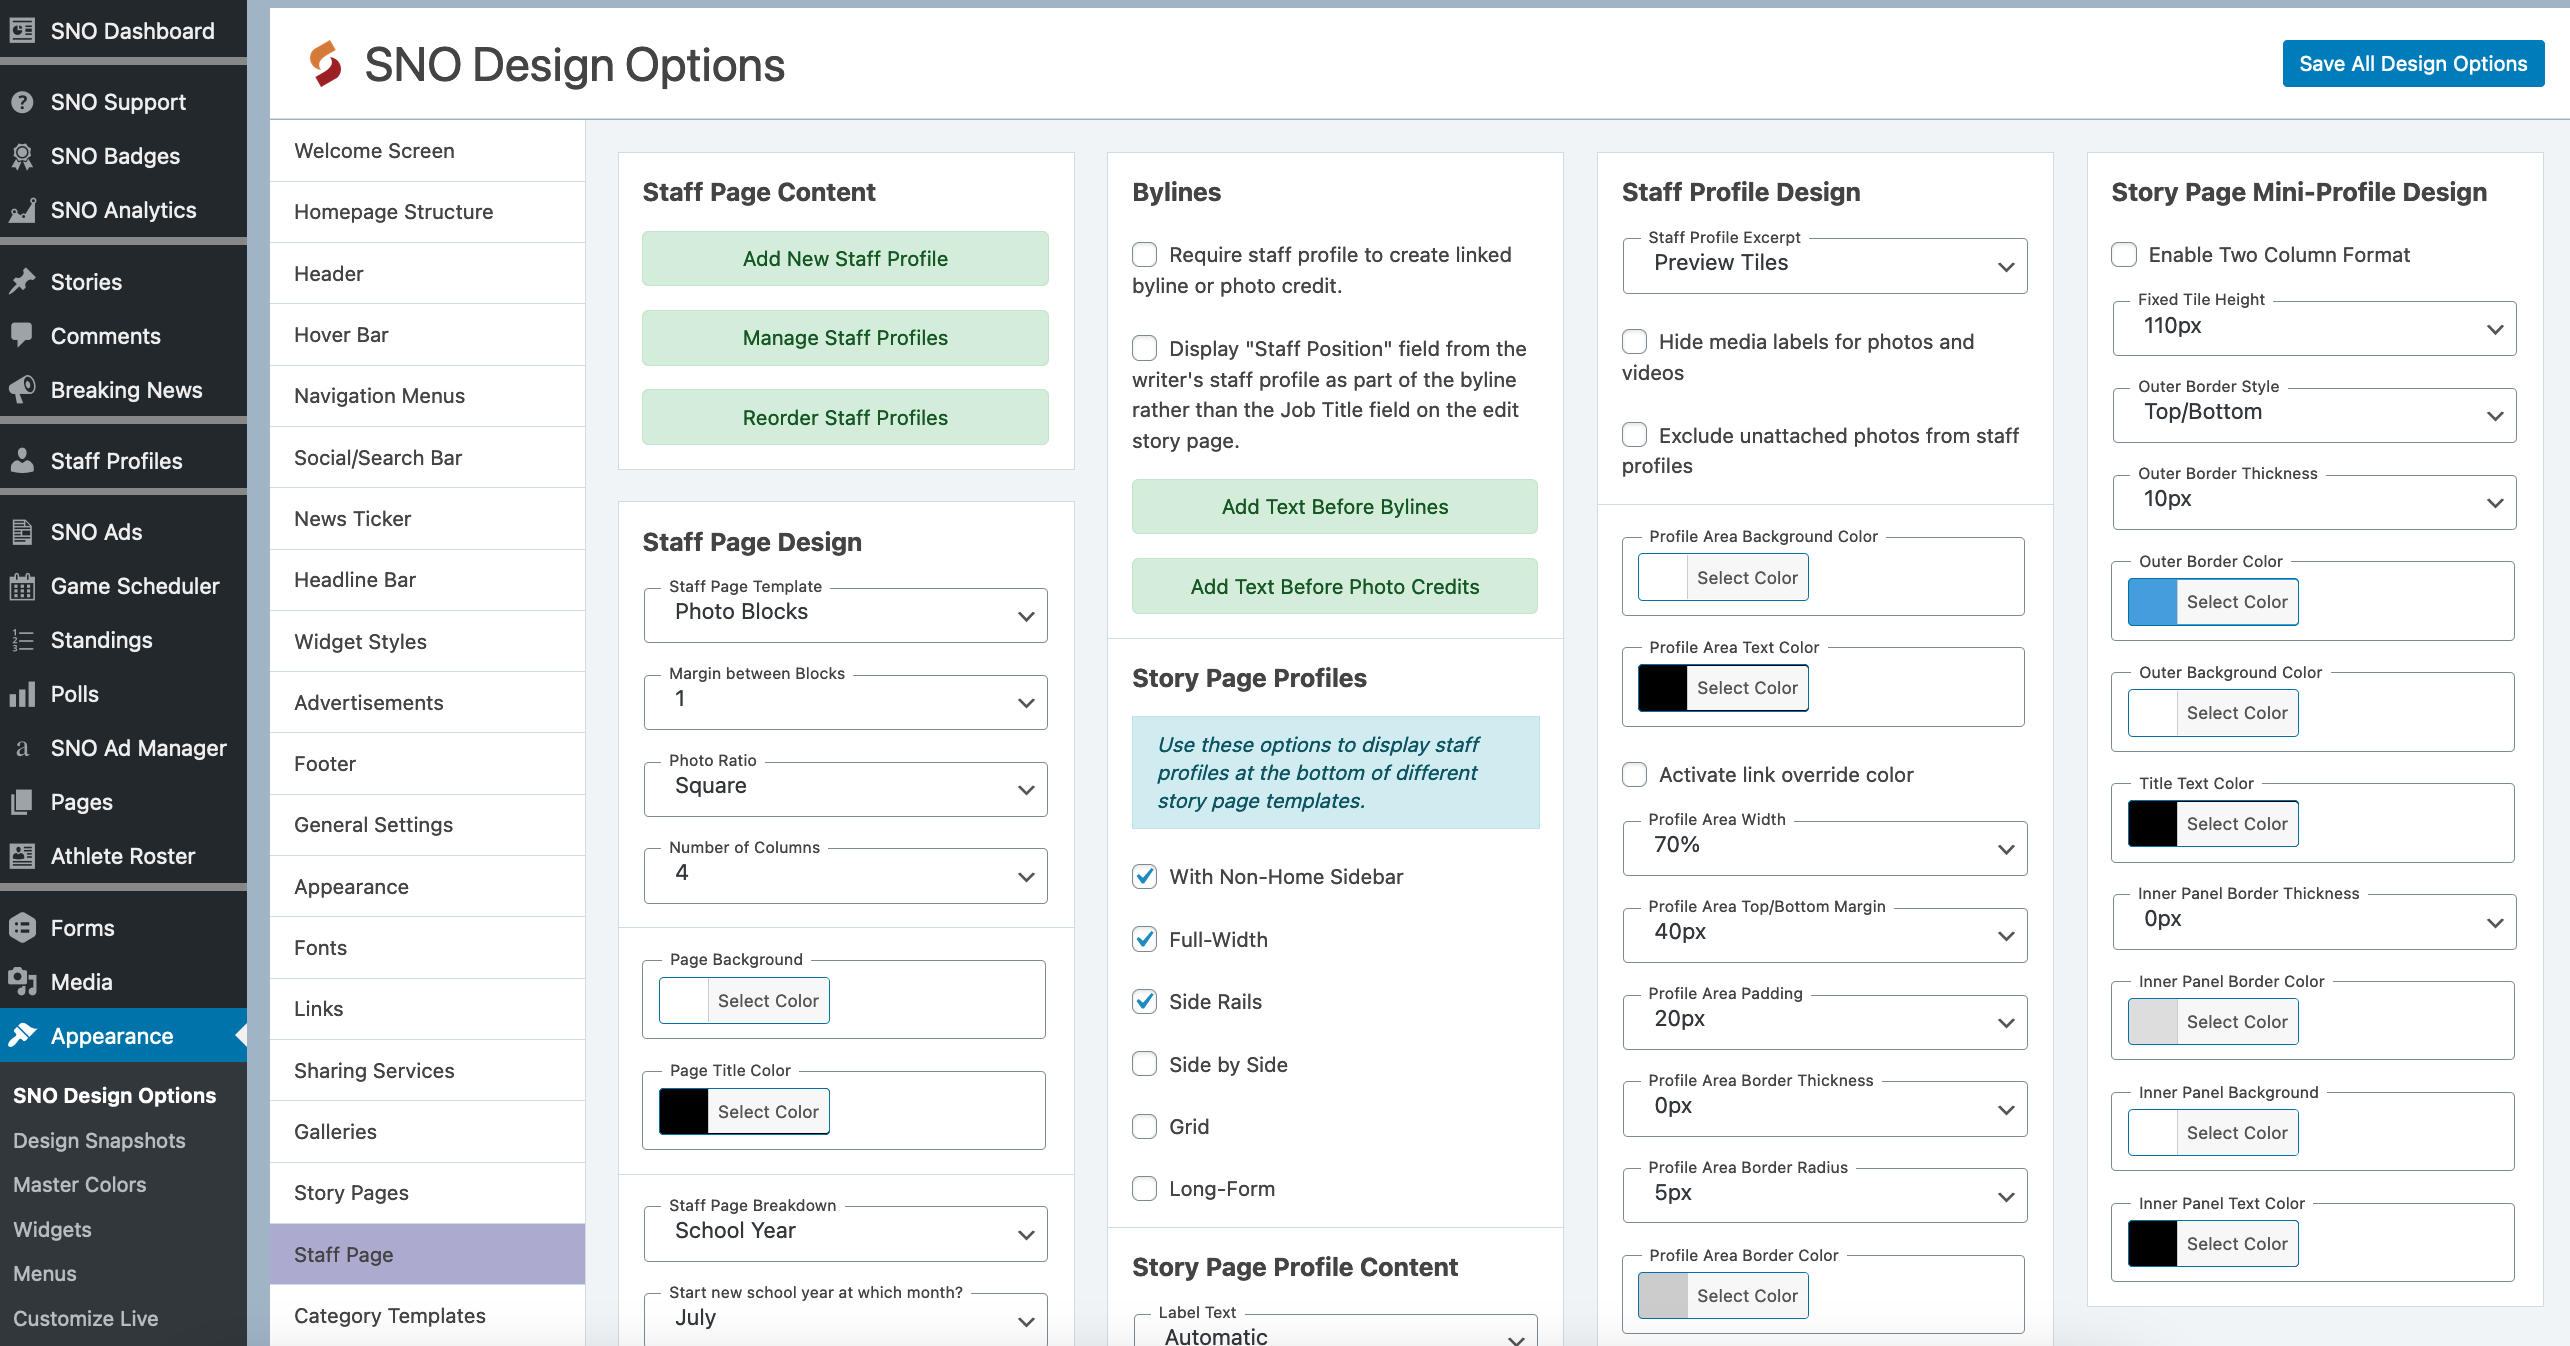
Task: Click the SNO Analytics chart icon
Action: 22,210
